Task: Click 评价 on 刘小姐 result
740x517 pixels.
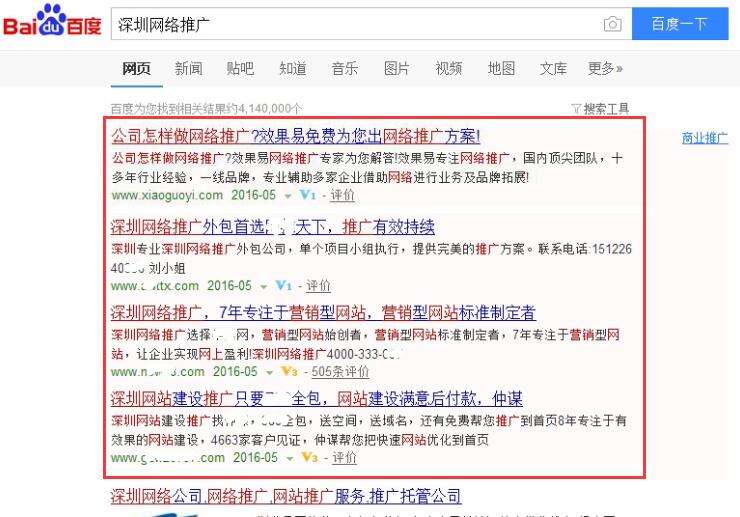Action: click(318, 286)
